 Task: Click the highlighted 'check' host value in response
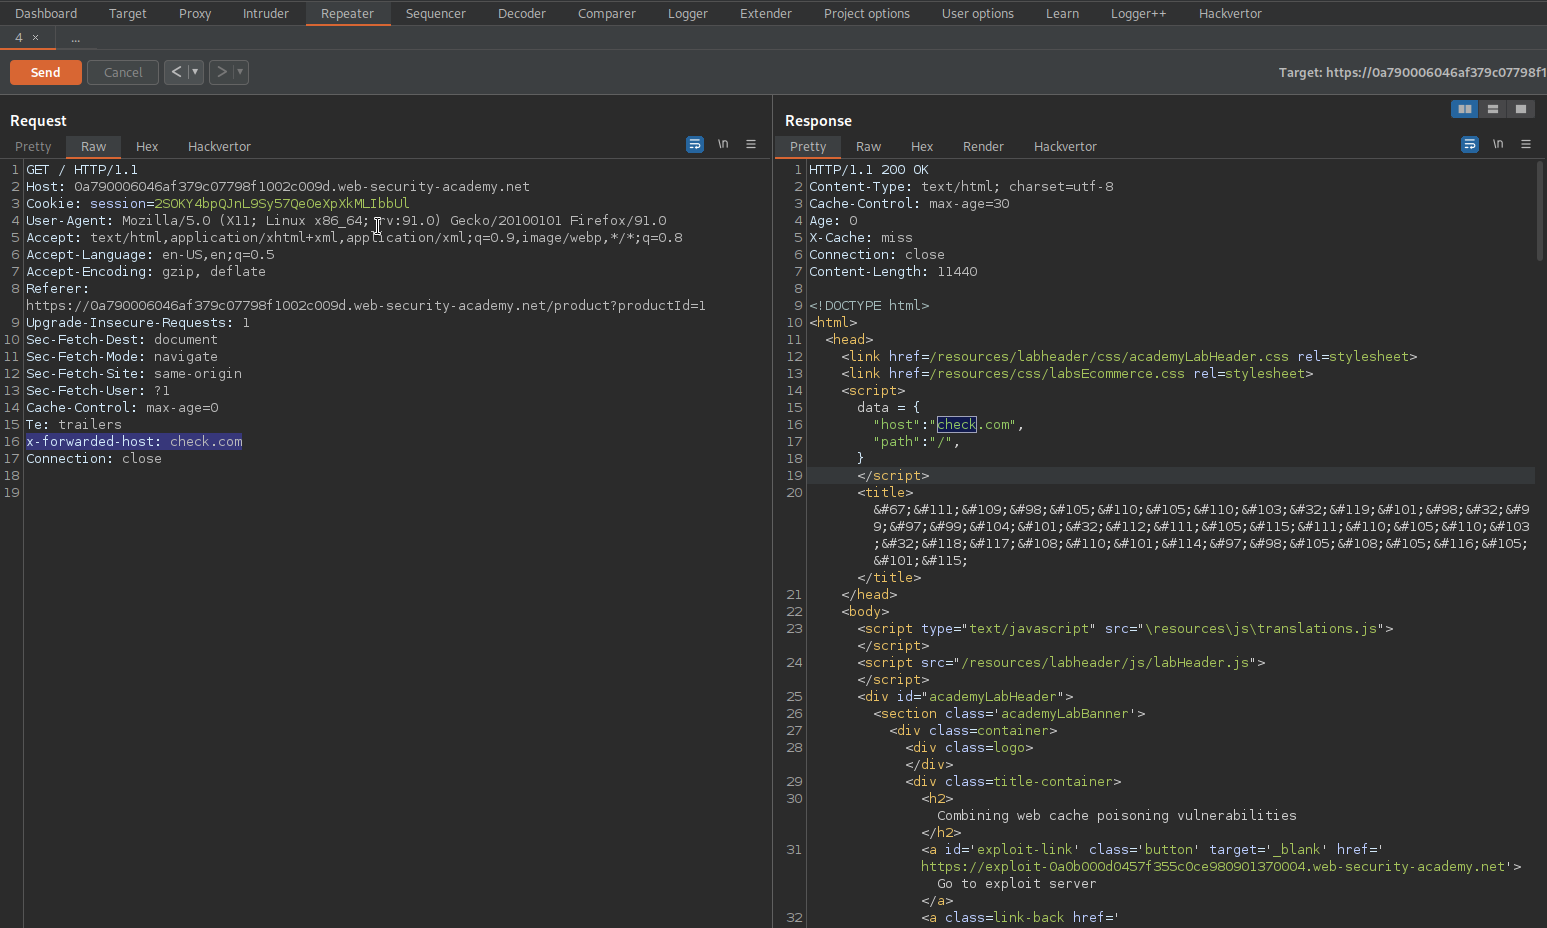tap(957, 425)
